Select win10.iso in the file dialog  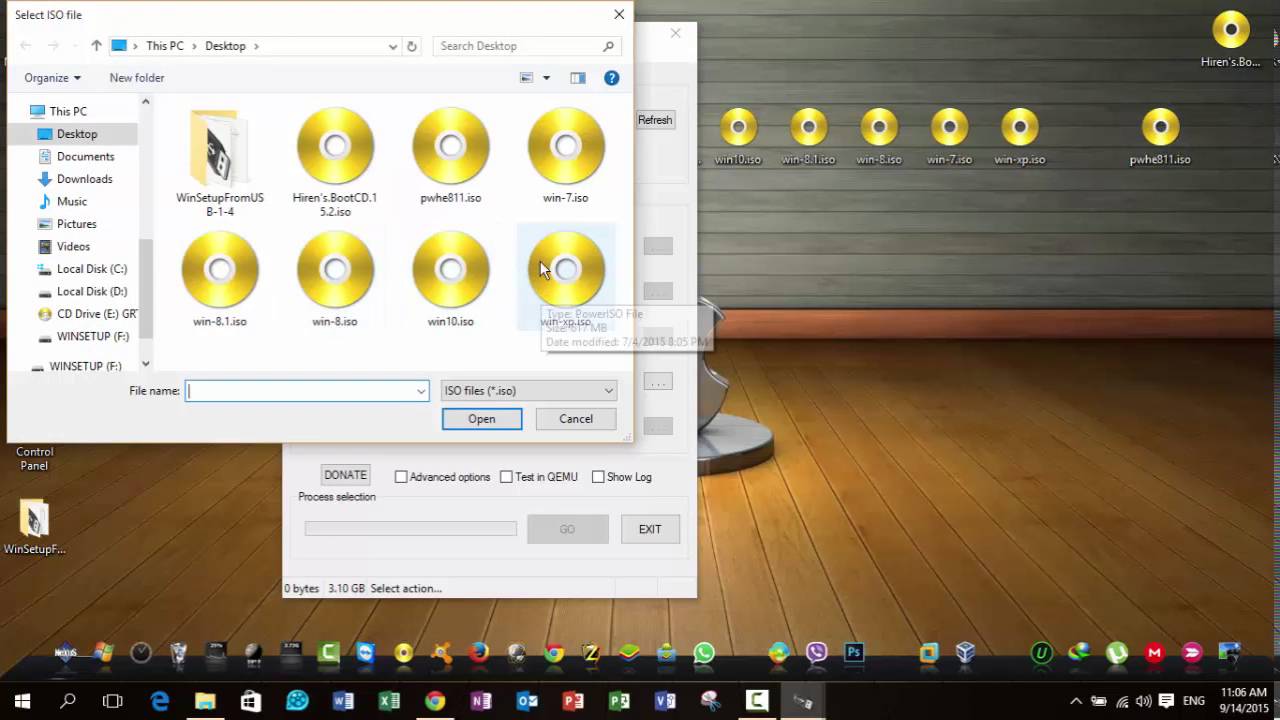[451, 280]
